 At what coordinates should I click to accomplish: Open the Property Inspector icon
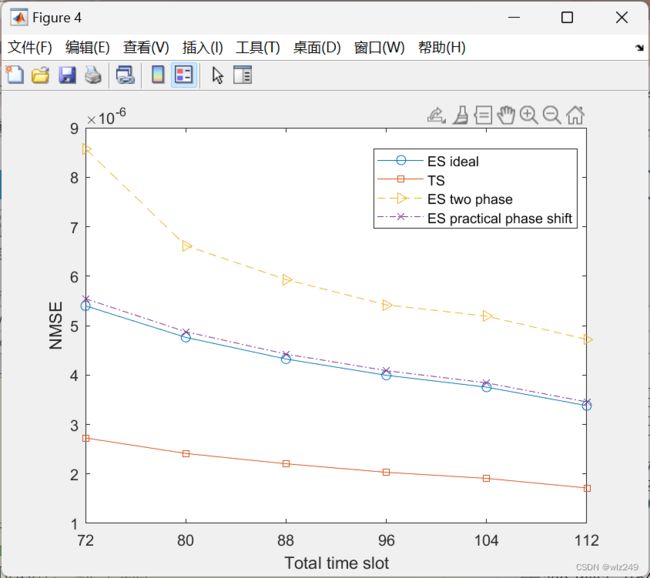(x=243, y=75)
